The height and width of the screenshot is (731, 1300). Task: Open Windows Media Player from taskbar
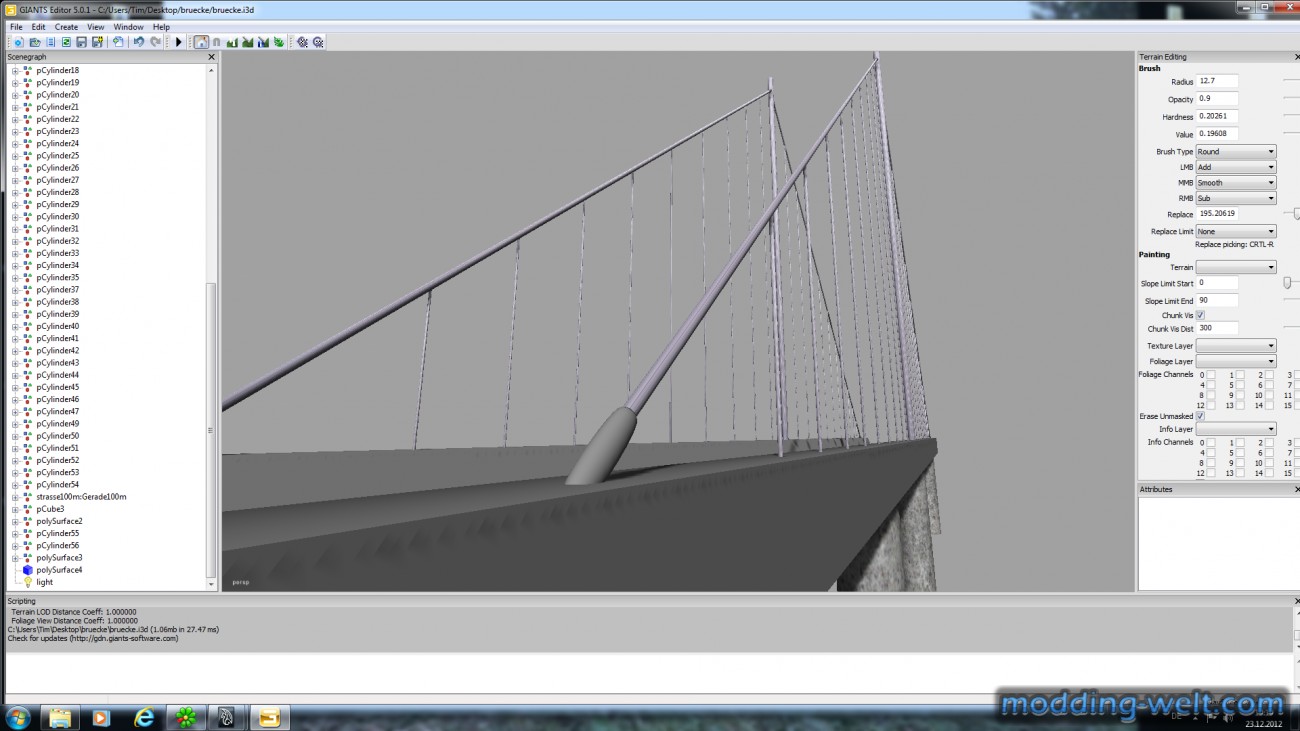(101, 717)
